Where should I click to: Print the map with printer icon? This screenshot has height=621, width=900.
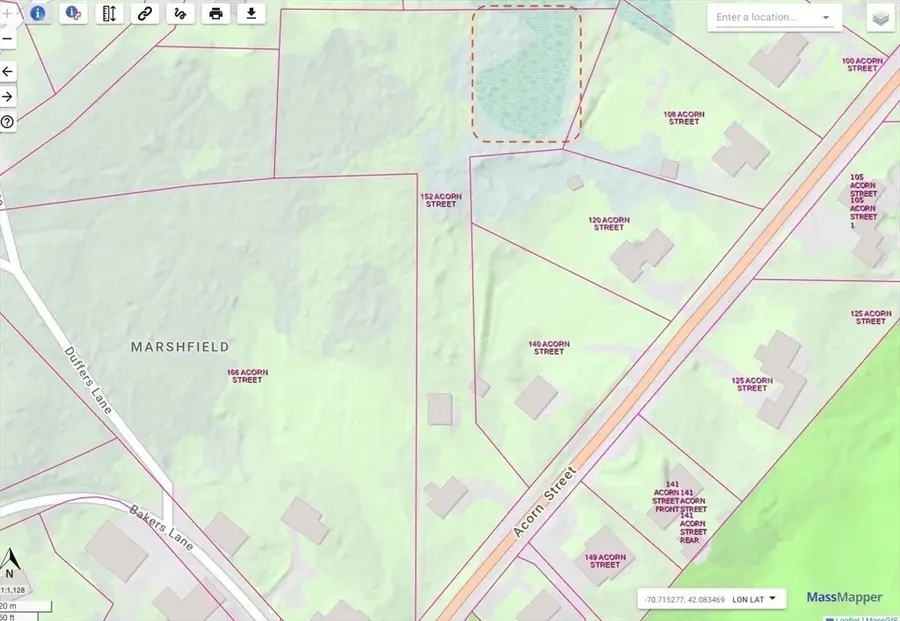[x=215, y=13]
